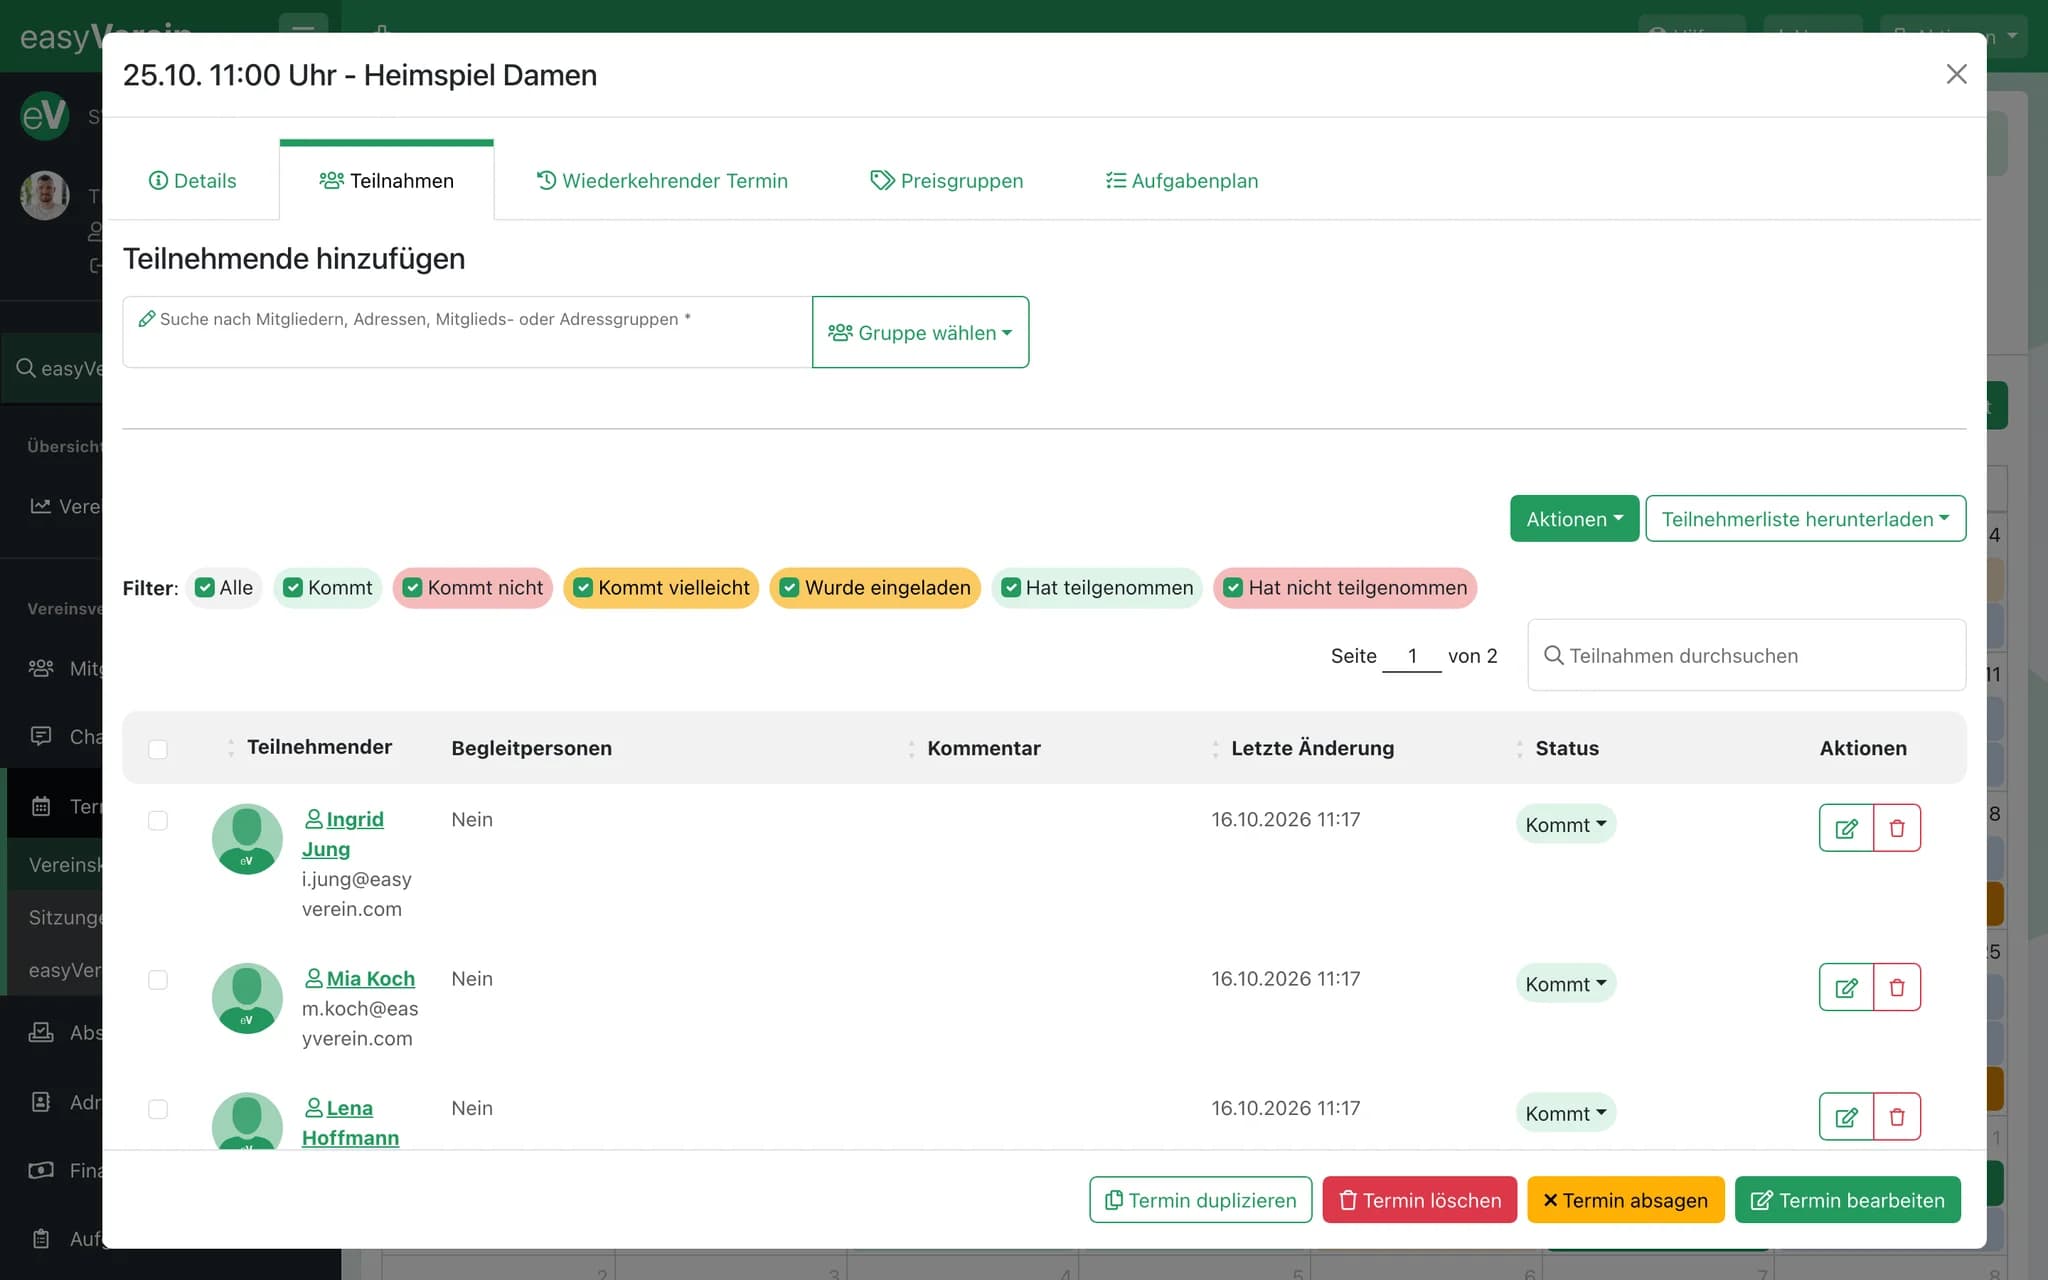The height and width of the screenshot is (1280, 2048).
Task: Click Ingrid Jung's avatar picture
Action: (247, 839)
